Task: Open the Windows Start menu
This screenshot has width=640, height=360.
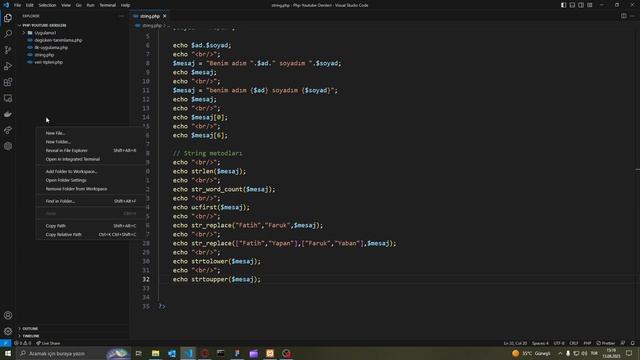Action: point(8,353)
